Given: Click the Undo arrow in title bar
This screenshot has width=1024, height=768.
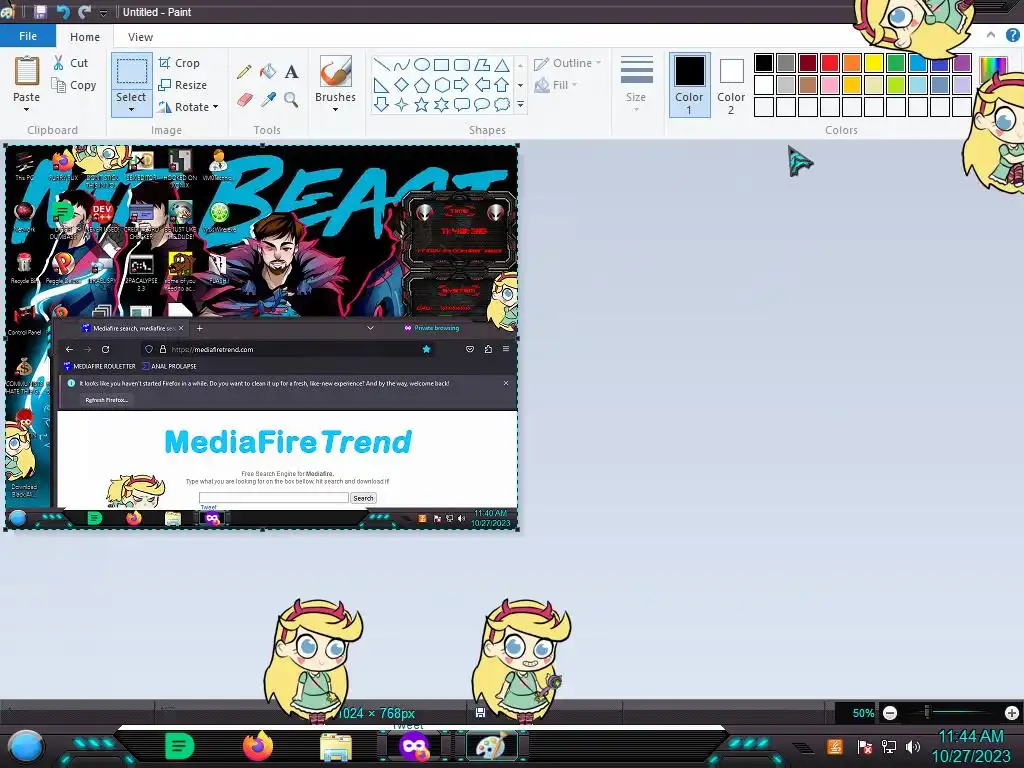Looking at the screenshot, I should point(63,12).
